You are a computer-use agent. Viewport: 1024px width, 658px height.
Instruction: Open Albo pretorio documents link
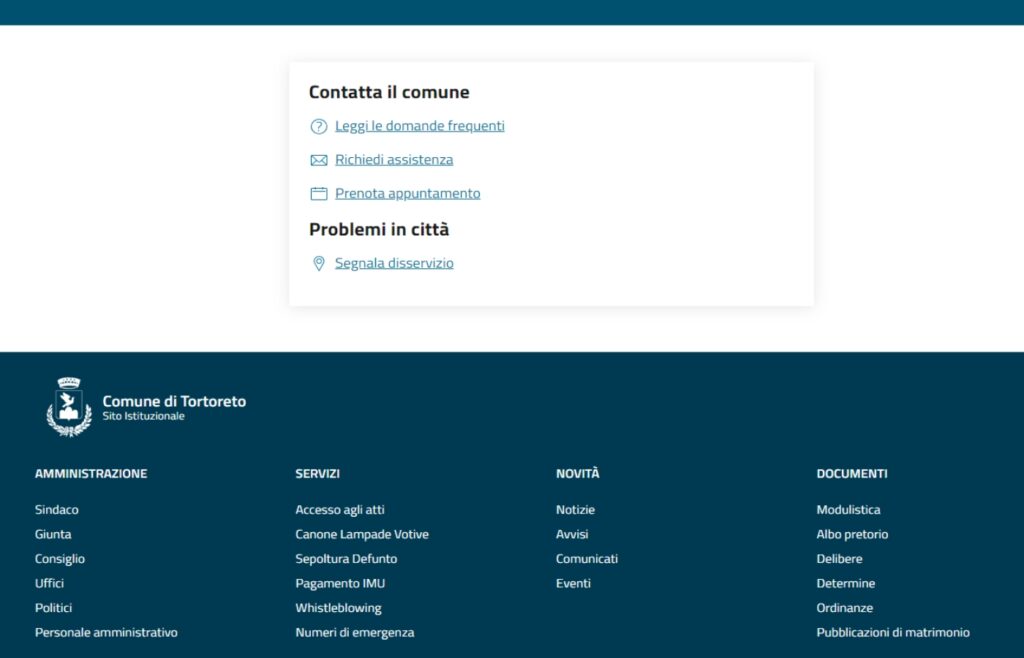(x=852, y=535)
